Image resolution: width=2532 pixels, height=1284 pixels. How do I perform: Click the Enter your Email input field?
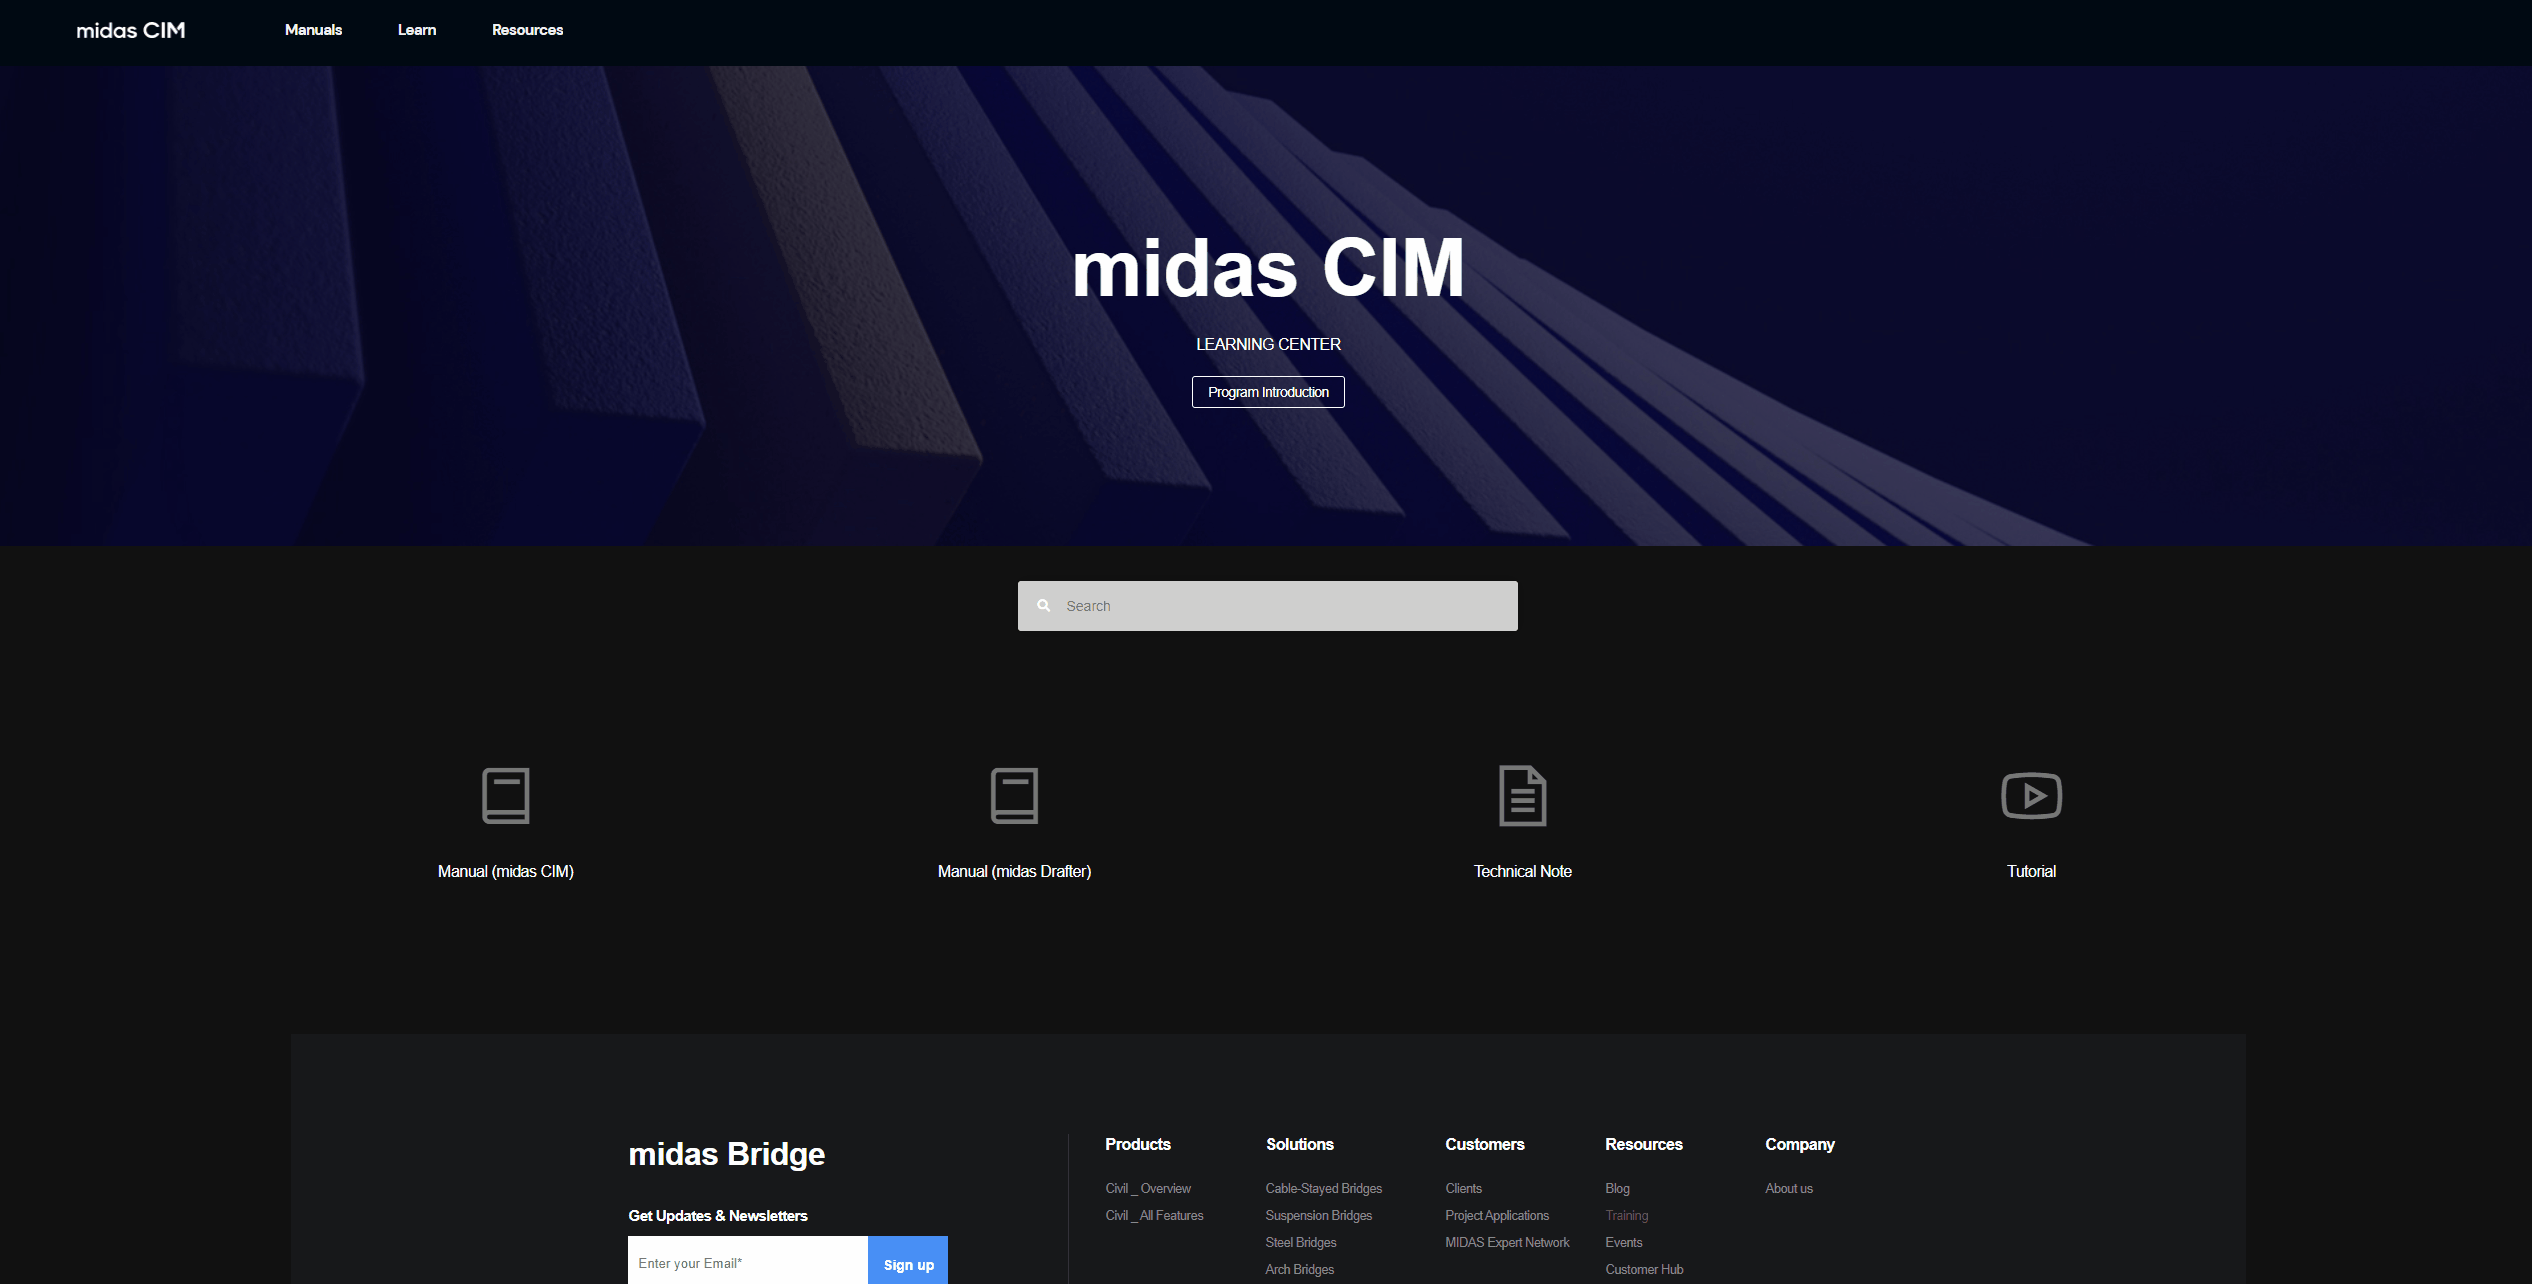click(x=746, y=1264)
